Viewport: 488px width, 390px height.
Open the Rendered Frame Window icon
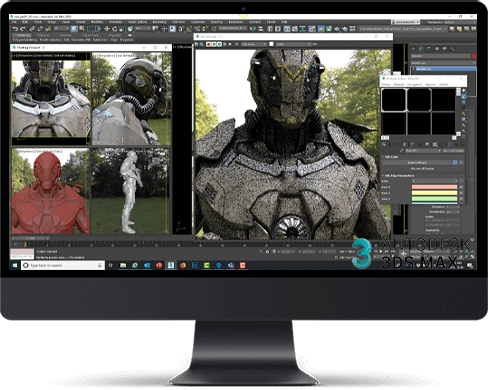click(329, 29)
